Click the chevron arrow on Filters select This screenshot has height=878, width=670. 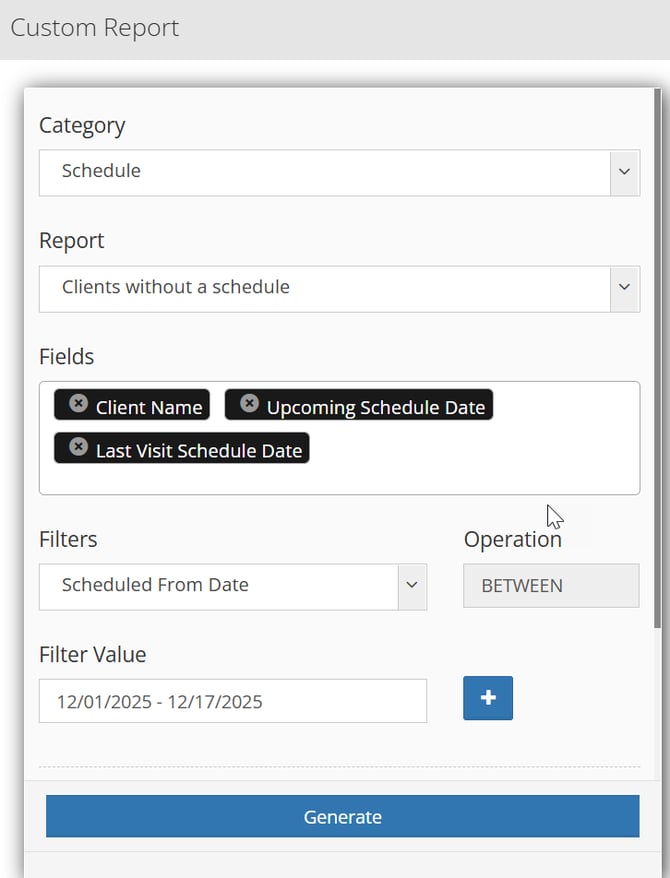click(x=412, y=586)
